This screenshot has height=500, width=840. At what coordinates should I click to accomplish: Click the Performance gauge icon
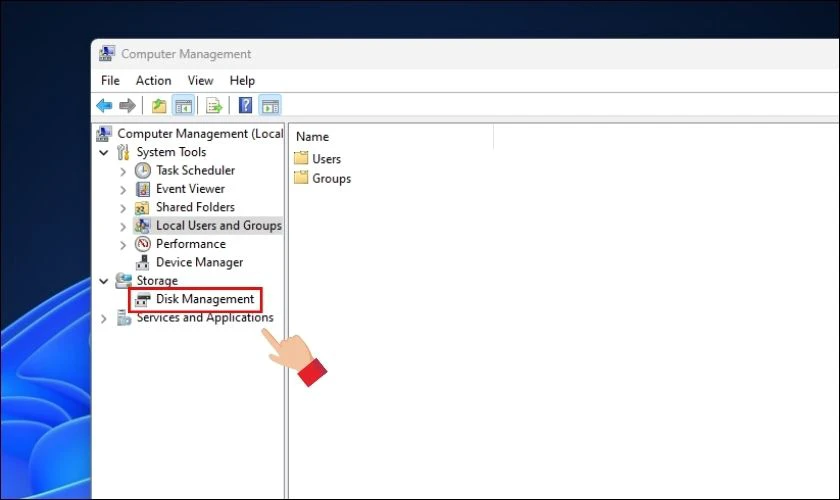[142, 244]
